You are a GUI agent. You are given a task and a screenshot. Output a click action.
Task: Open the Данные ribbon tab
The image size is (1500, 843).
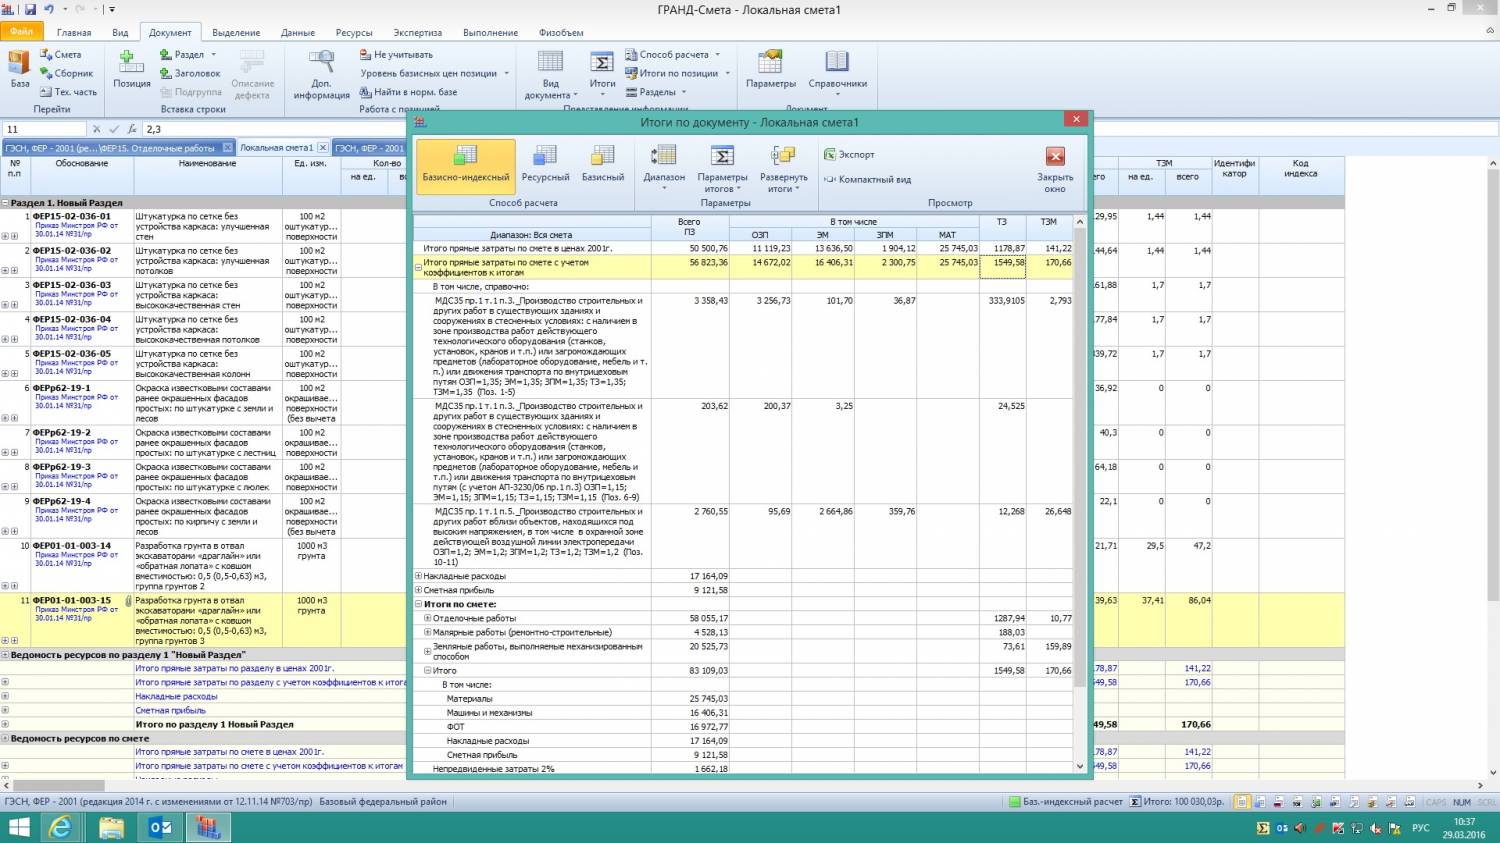click(x=297, y=33)
